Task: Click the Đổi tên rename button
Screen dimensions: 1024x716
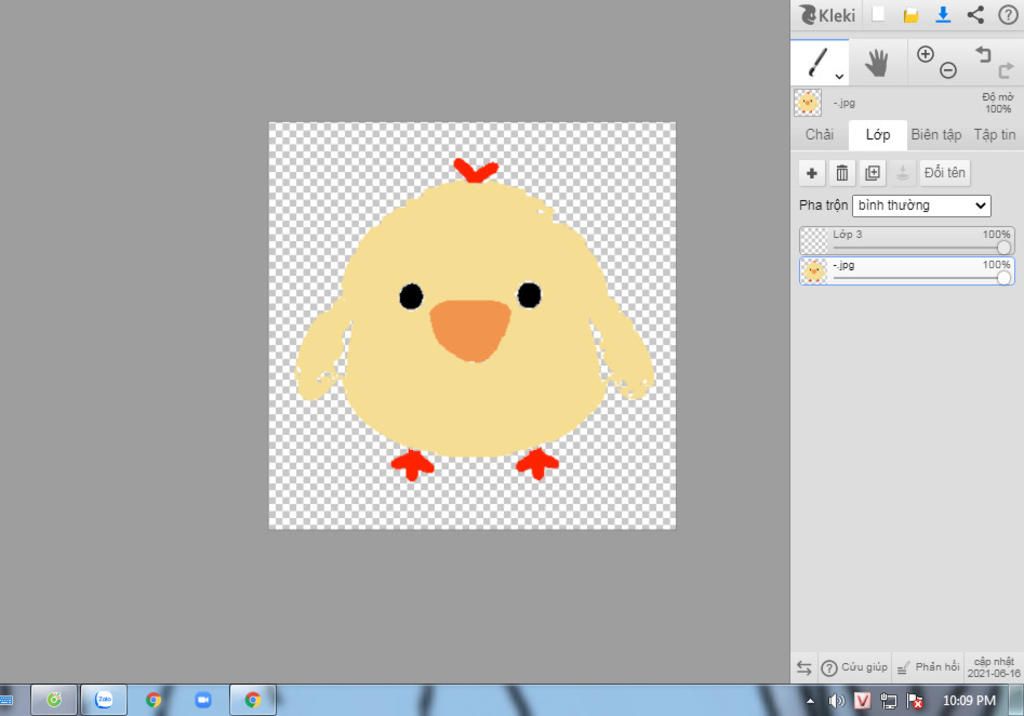Action: click(944, 173)
